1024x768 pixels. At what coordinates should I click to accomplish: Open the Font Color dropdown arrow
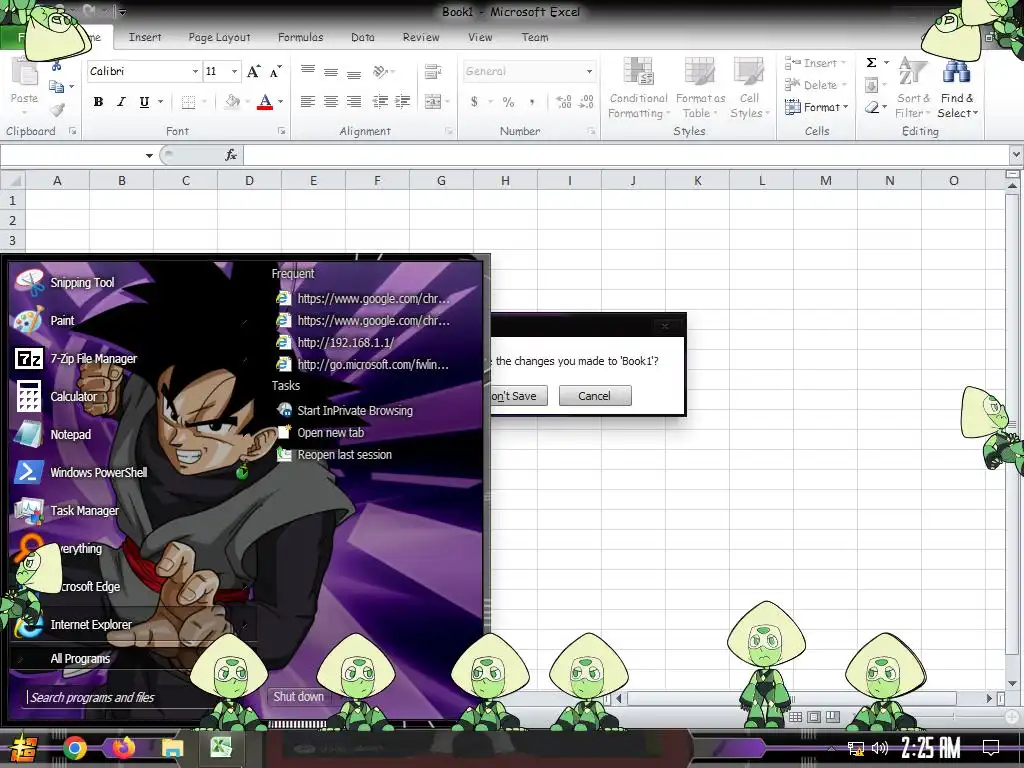pos(281,102)
